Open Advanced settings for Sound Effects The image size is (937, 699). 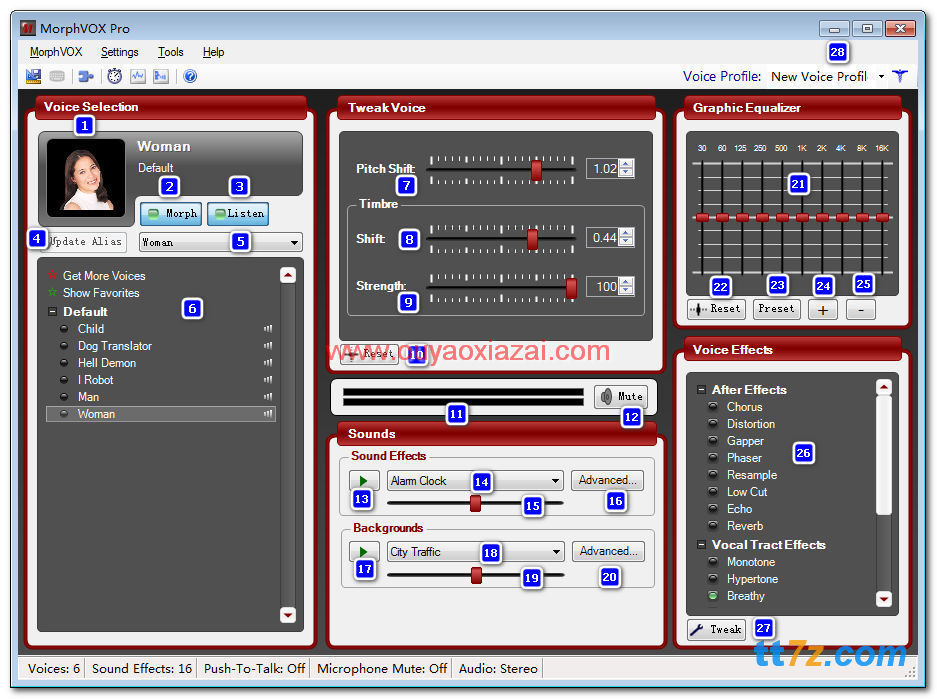(607, 480)
